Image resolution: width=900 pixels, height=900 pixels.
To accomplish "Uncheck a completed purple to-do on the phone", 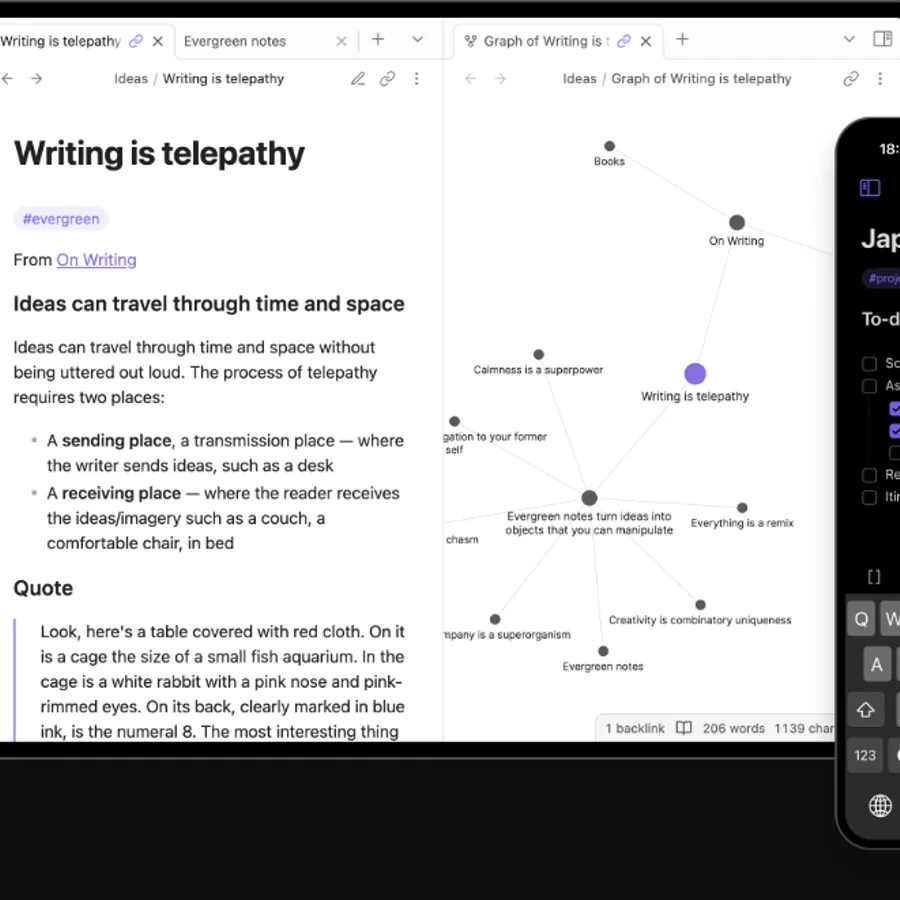I will 896,408.
